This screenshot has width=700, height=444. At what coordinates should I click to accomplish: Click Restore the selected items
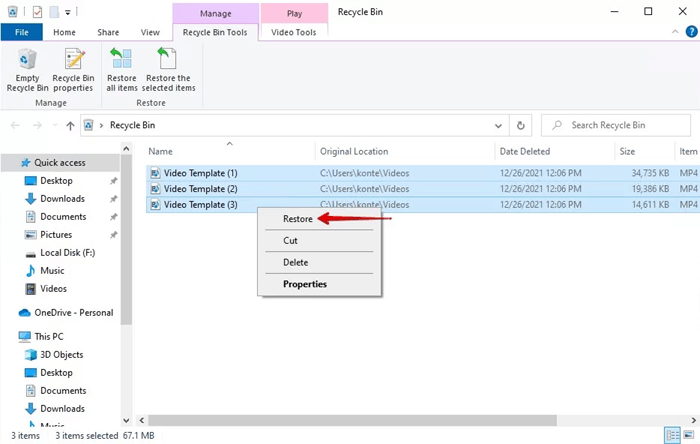(x=168, y=71)
